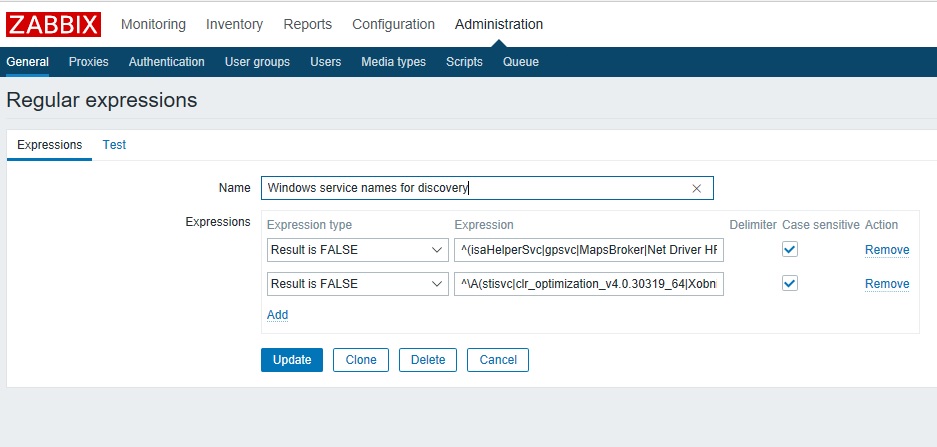This screenshot has height=447, width=937.
Task: Clear the Name field with X icon
Action: click(x=697, y=188)
